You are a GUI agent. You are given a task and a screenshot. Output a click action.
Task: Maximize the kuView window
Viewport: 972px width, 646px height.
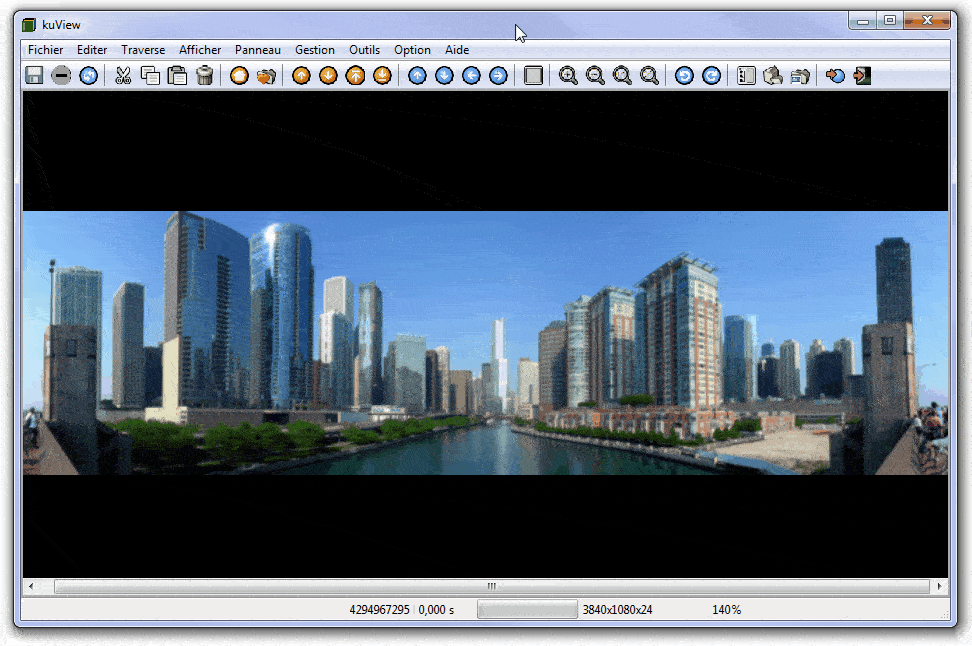[890, 20]
